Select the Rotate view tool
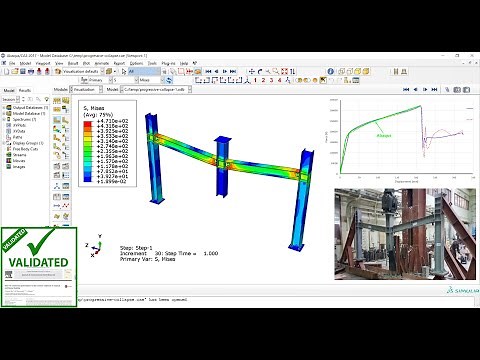 coord(260,71)
